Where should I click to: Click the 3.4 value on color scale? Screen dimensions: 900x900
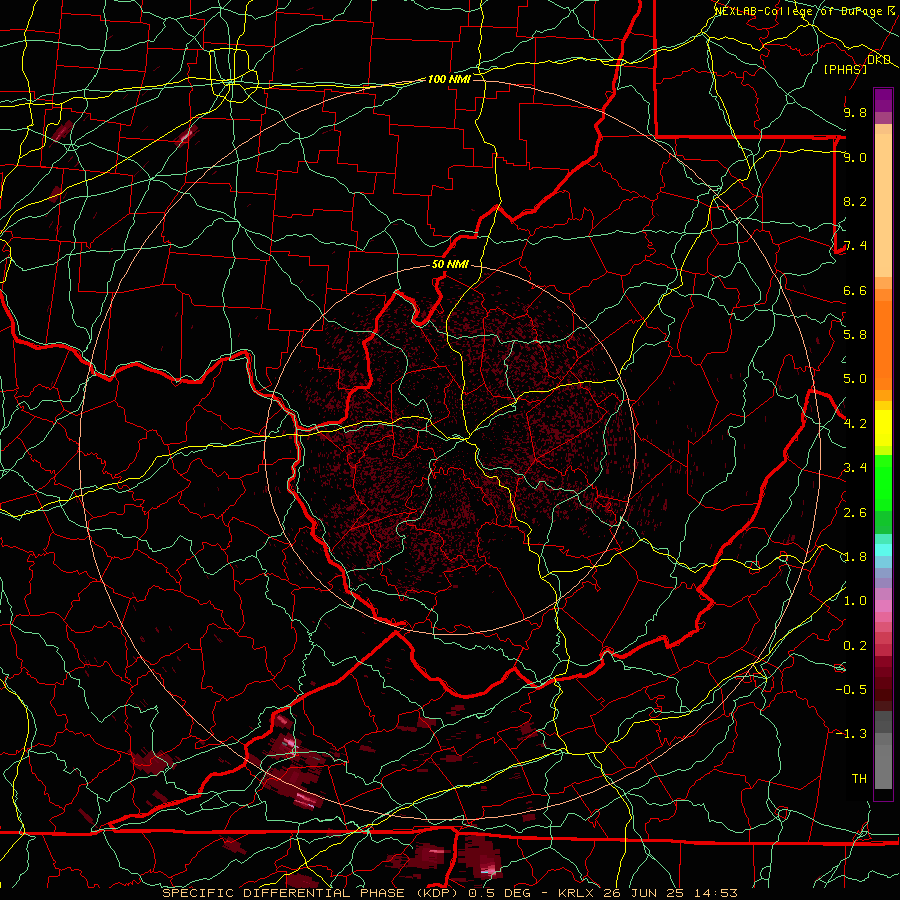[x=855, y=468]
